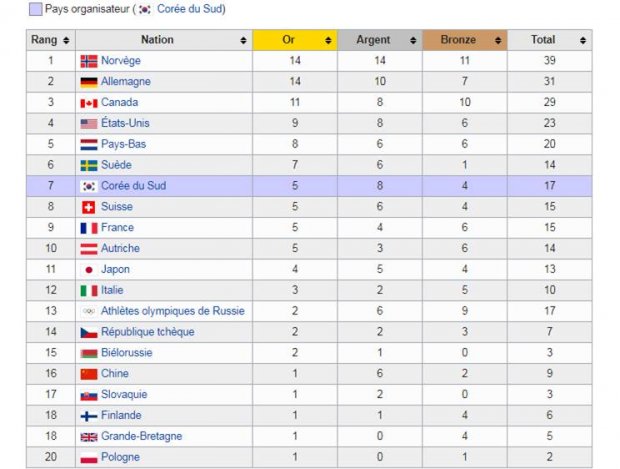Click the Japan flag icon
The width and height of the screenshot is (620, 469).
[x=89, y=269]
